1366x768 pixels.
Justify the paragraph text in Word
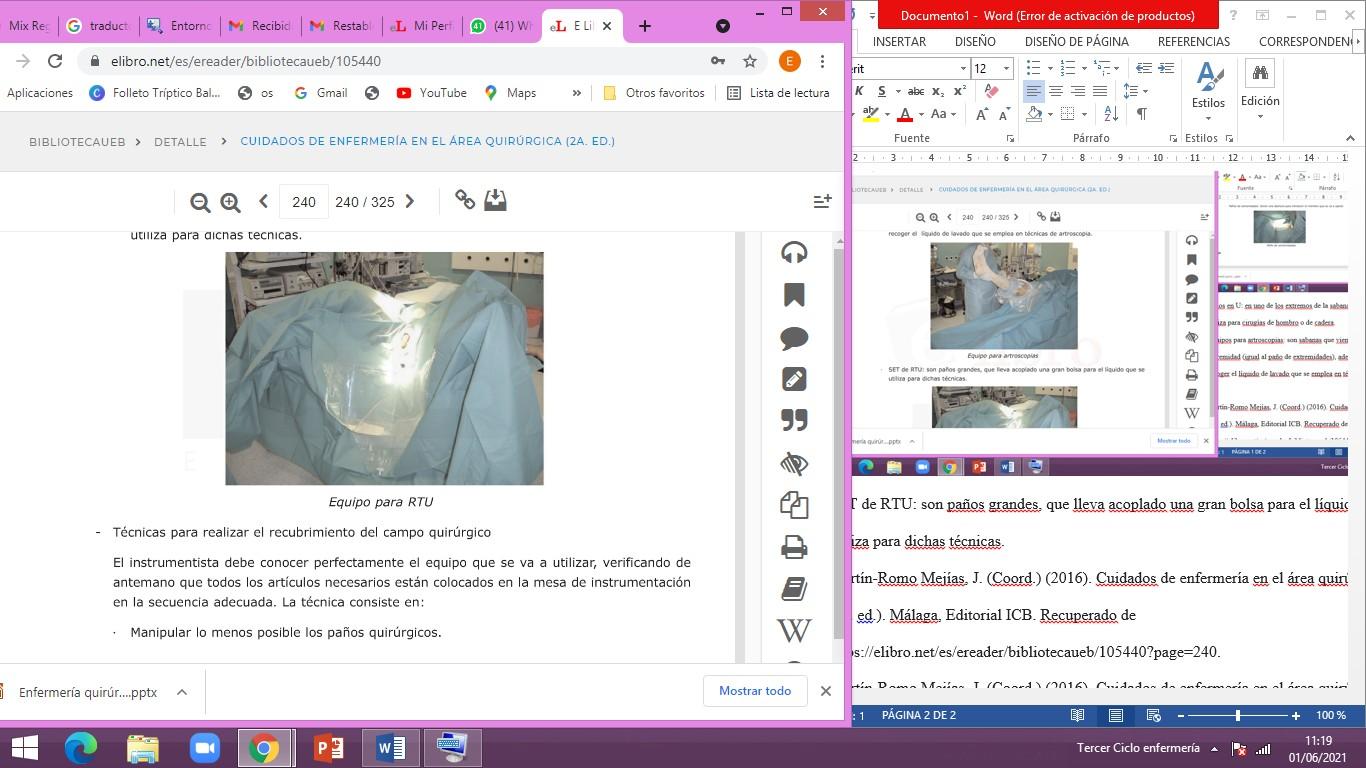1099,91
